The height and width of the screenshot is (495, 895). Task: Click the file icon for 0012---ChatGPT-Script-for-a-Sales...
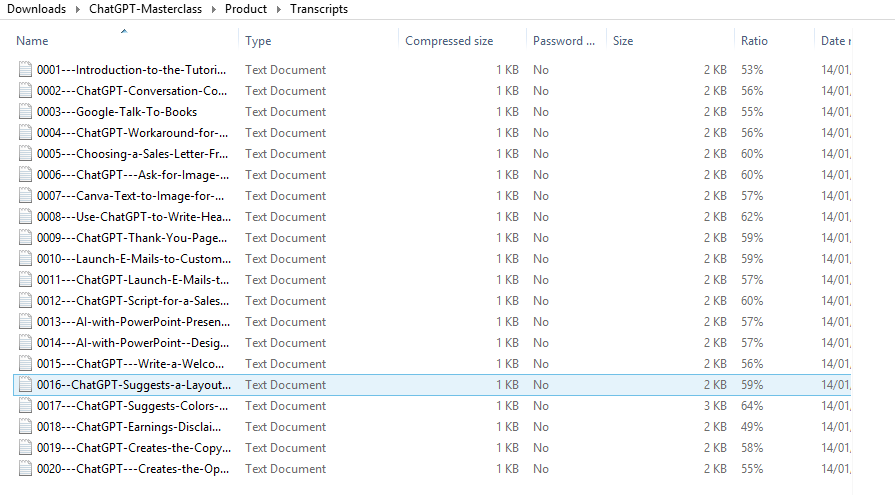25,301
